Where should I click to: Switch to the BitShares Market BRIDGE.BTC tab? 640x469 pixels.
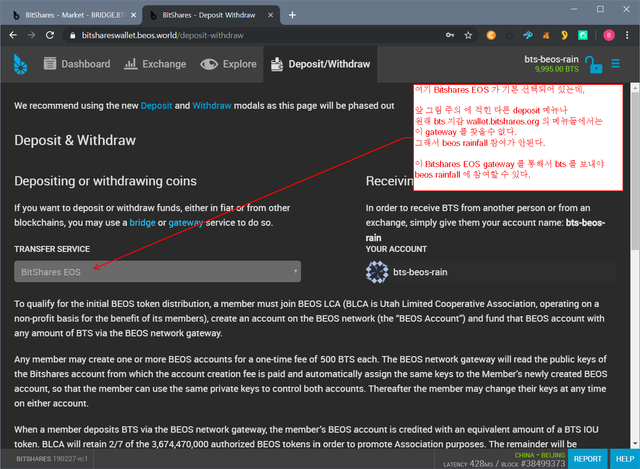pos(75,15)
